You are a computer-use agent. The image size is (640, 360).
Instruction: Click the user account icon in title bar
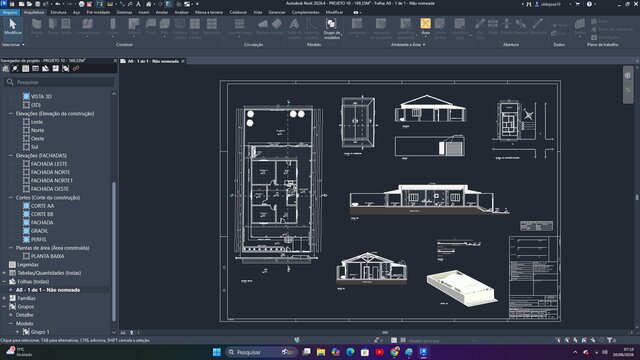[537, 4]
